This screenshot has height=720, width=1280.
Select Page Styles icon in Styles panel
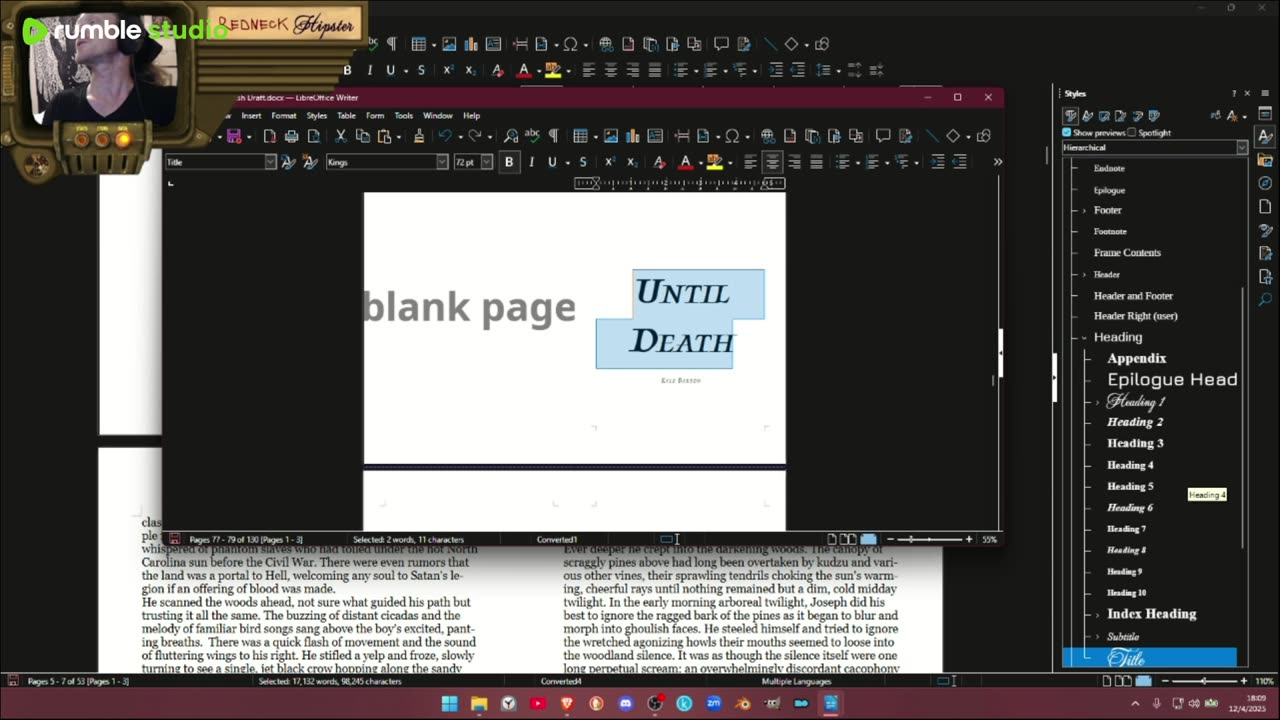tap(1120, 116)
